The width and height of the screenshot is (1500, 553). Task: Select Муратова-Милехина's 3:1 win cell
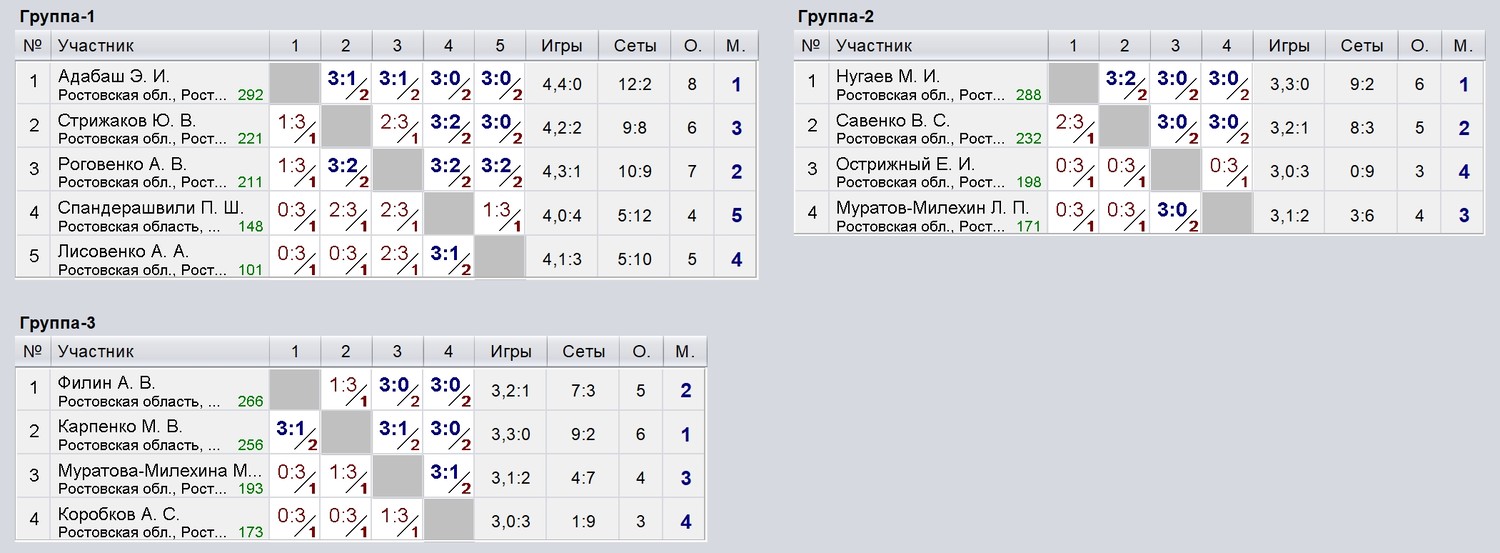pyautogui.click(x=449, y=477)
